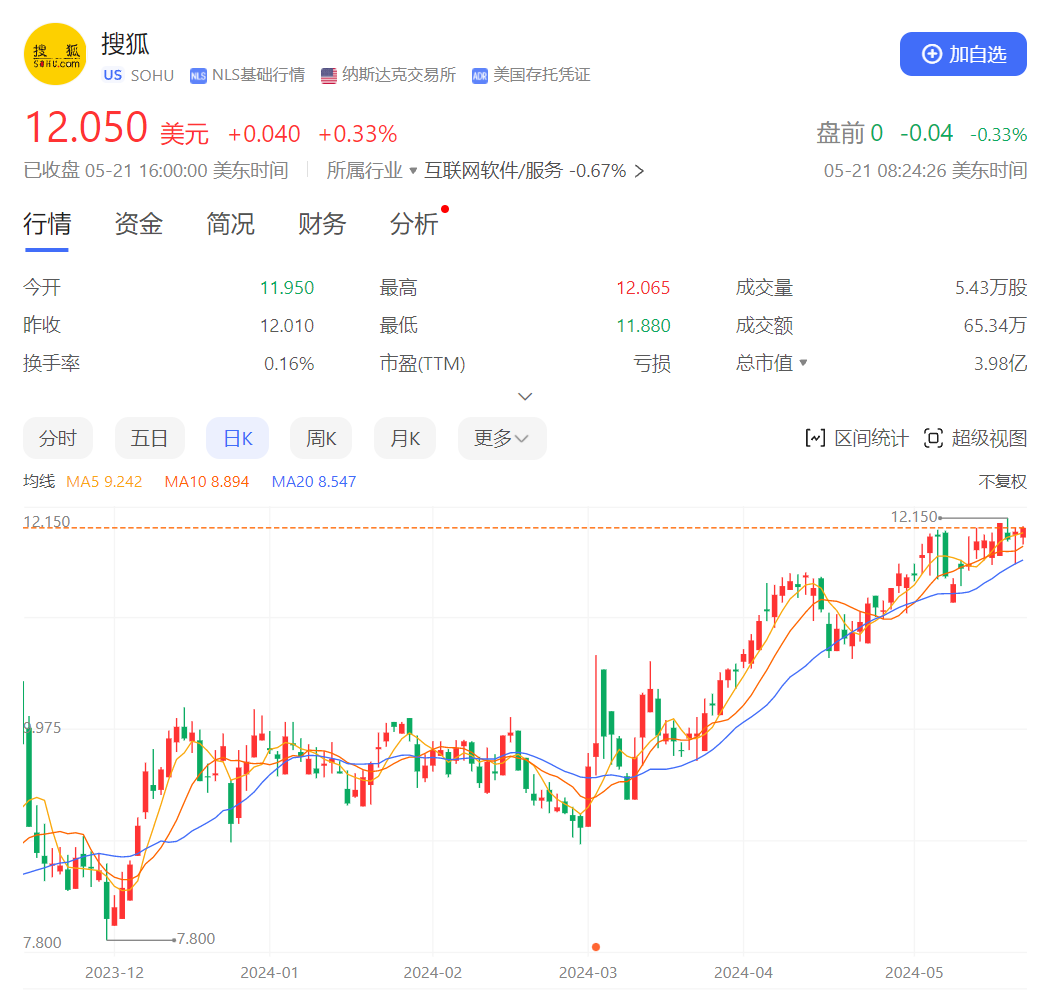The image size is (1049, 996).
Task: Select the 日K daily candlestick chart
Action: (x=237, y=438)
